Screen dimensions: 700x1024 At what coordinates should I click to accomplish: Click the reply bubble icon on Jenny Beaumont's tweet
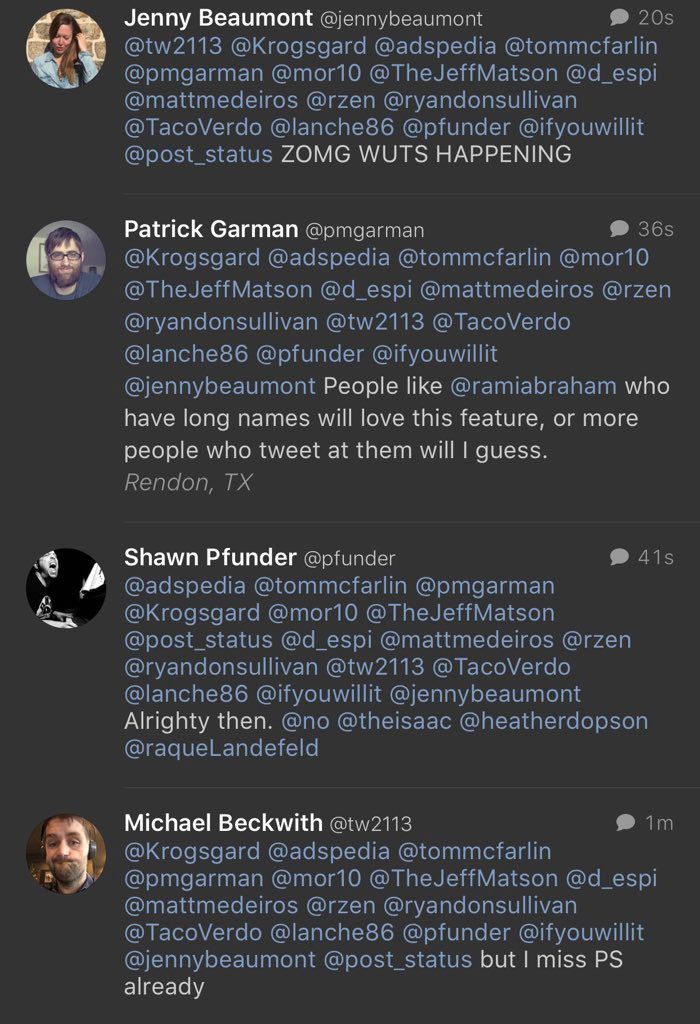click(619, 18)
